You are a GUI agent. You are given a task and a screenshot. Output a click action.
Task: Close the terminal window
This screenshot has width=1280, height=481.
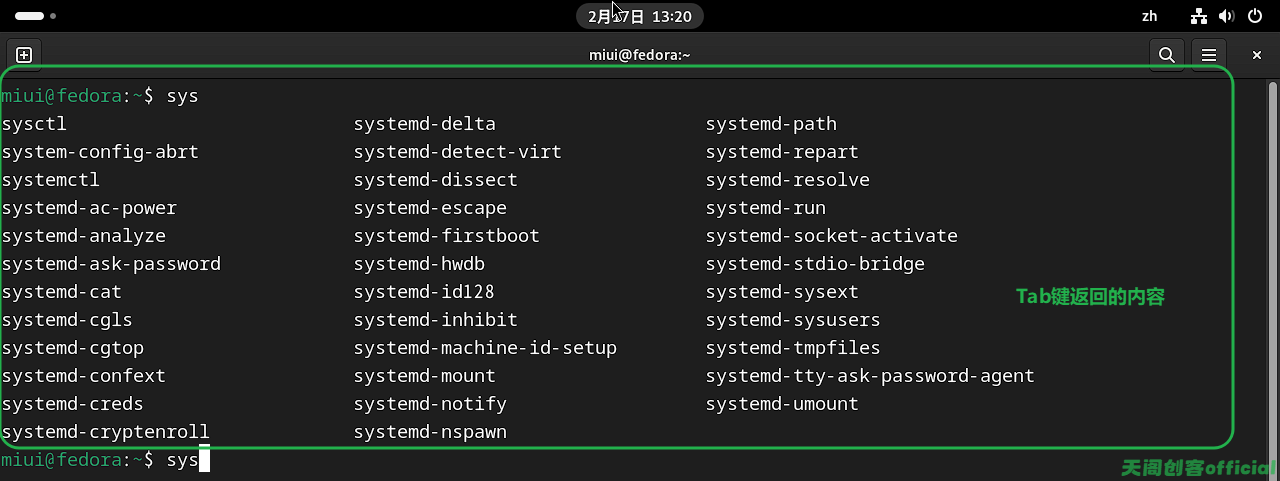[x=1257, y=55]
